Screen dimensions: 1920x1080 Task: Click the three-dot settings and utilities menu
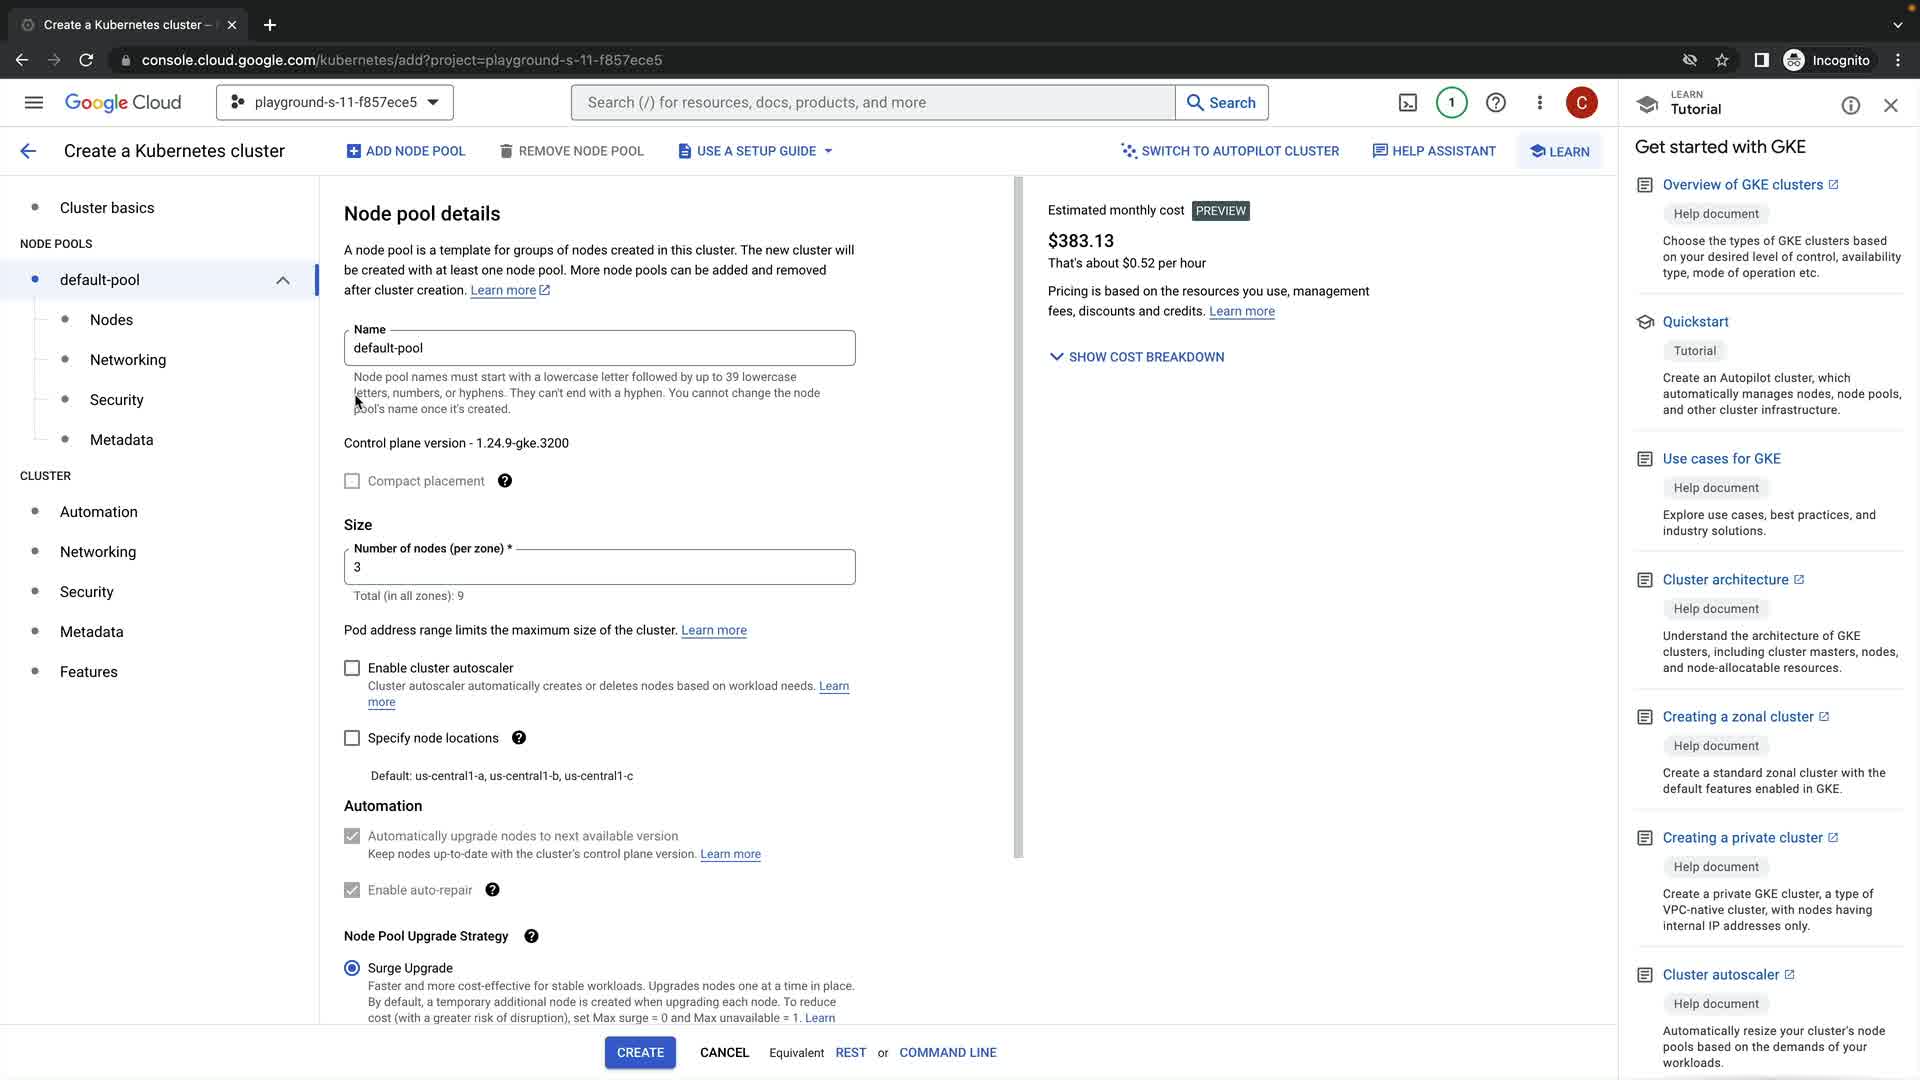click(x=1539, y=102)
